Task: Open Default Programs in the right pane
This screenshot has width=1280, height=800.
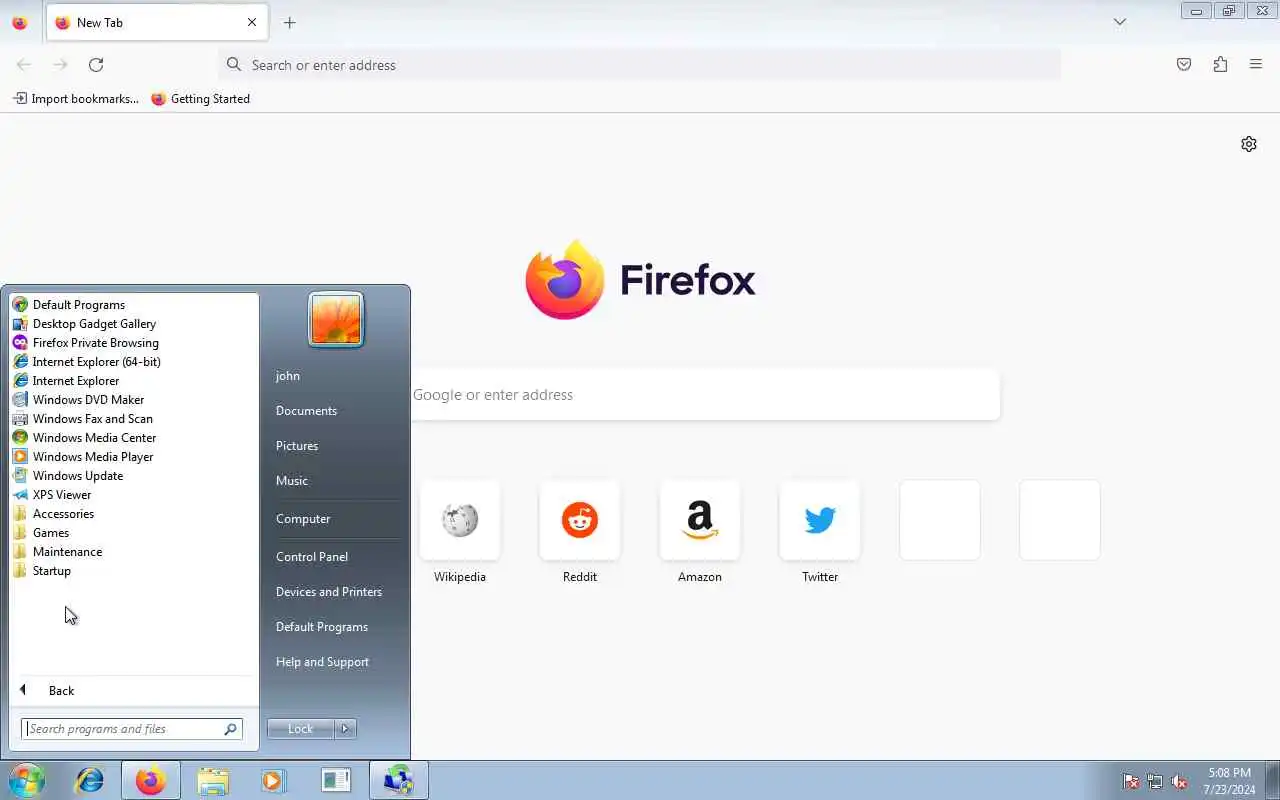Action: [322, 627]
